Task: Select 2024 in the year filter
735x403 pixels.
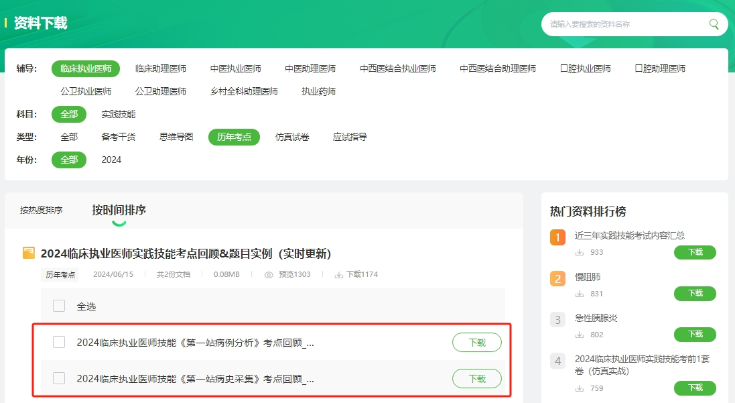Action: (111, 160)
